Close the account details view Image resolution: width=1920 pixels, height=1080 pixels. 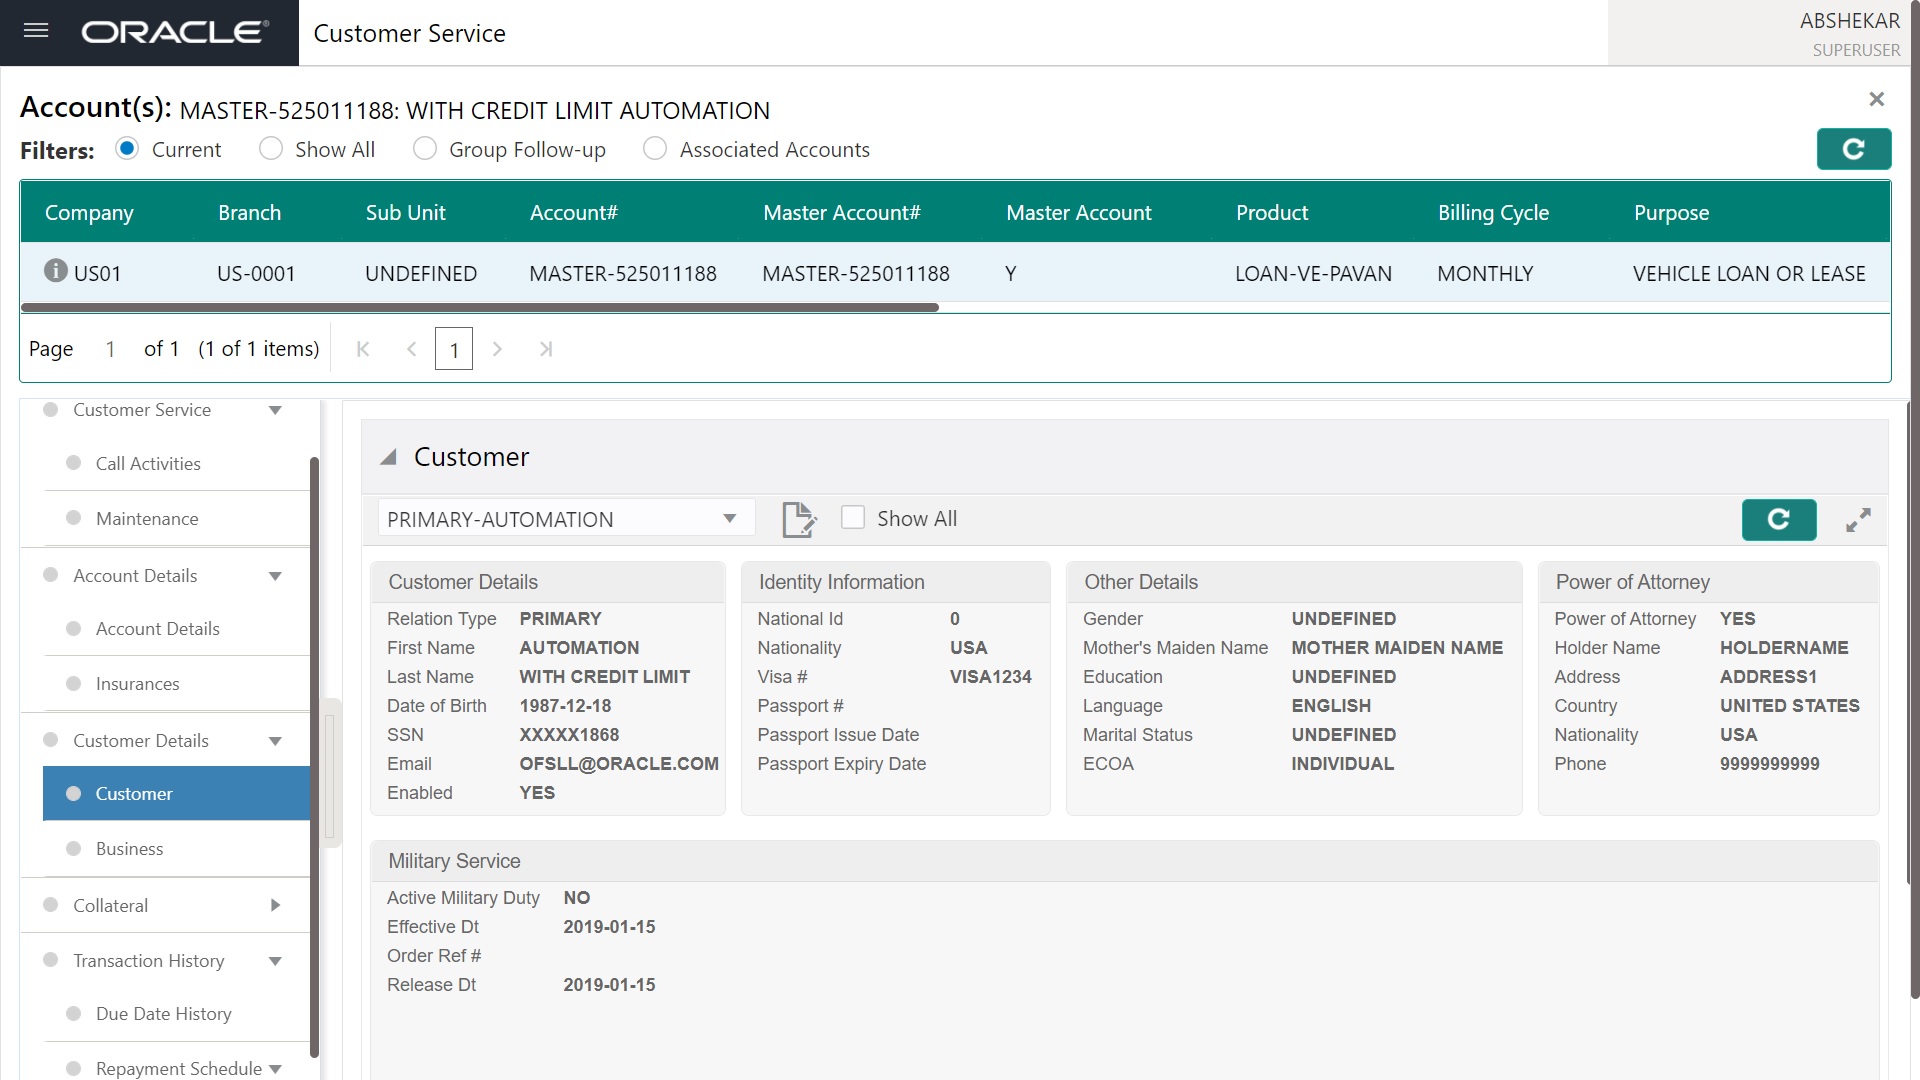[1876, 99]
